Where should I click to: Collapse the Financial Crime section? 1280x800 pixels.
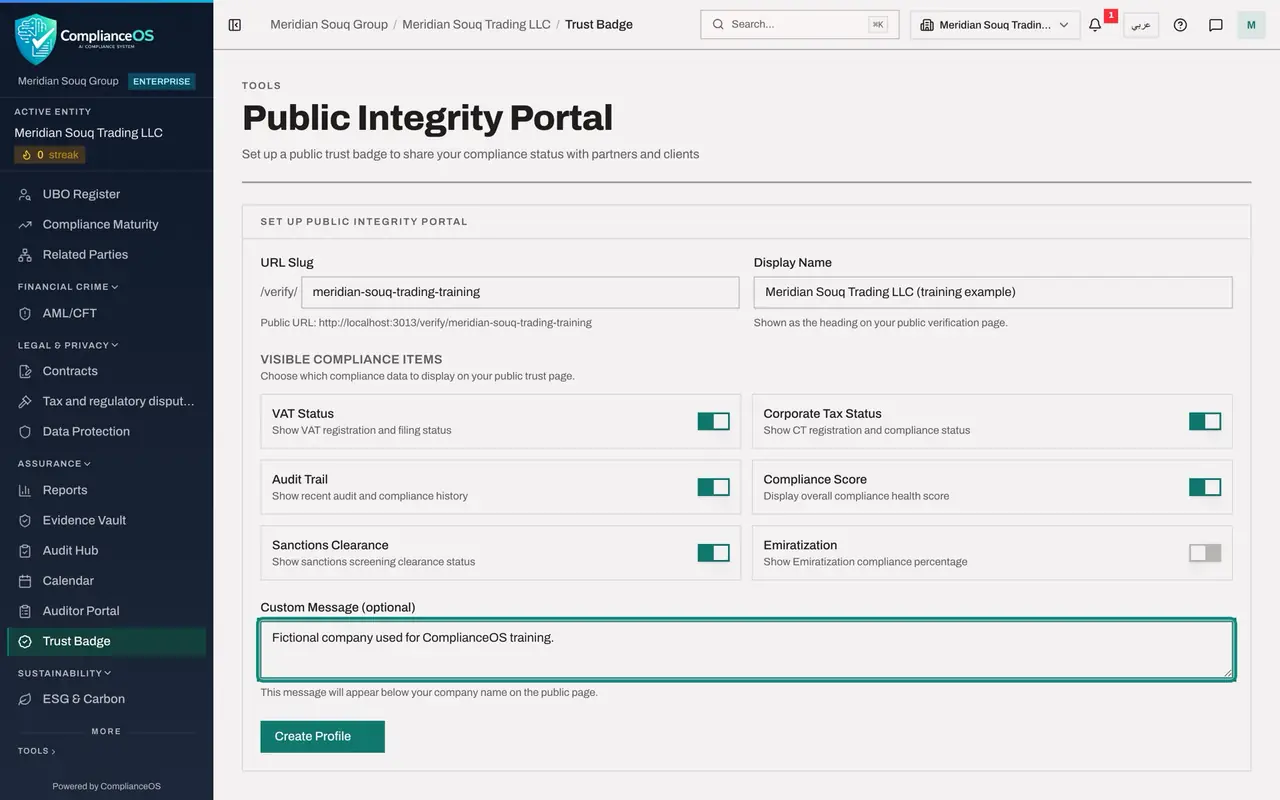point(68,287)
